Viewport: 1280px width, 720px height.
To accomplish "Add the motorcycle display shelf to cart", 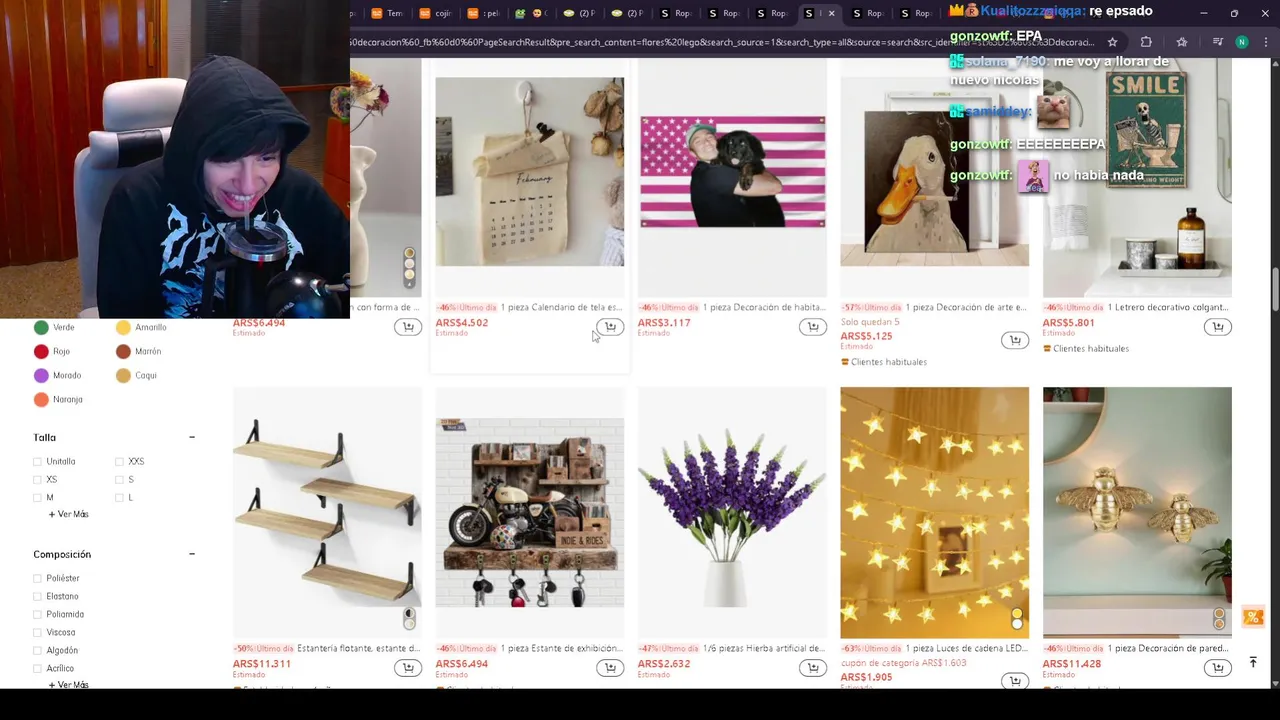I will 610,668.
